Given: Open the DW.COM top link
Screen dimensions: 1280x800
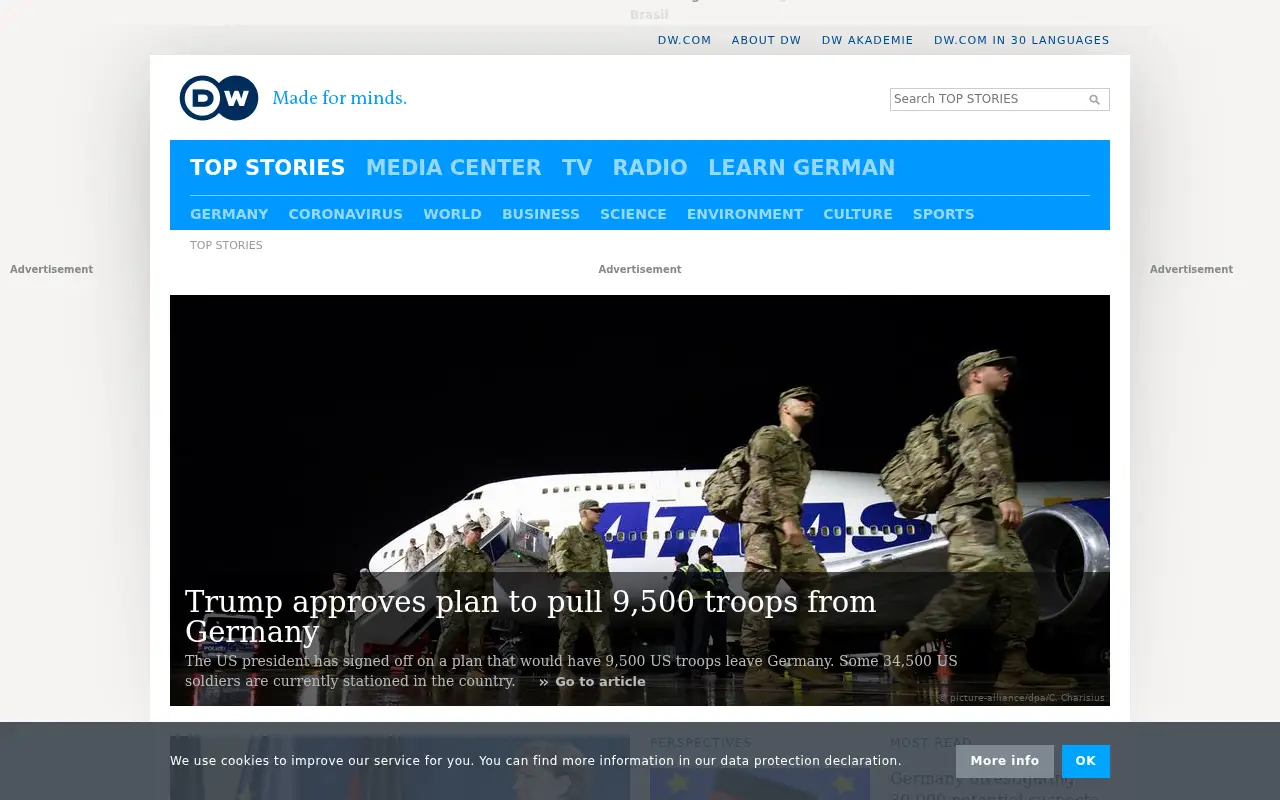Looking at the screenshot, I should [x=684, y=40].
